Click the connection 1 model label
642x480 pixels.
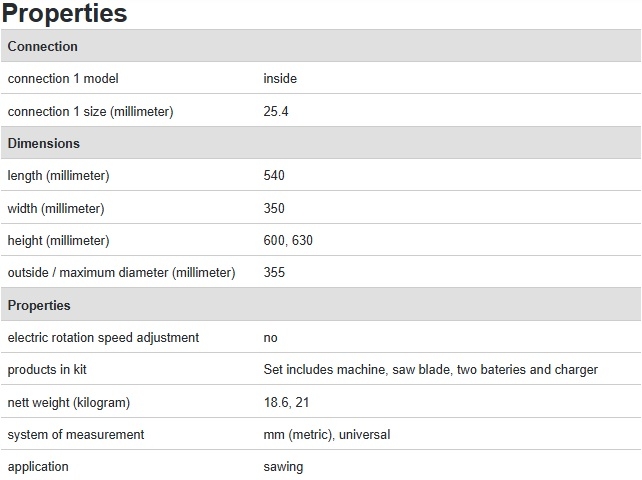[x=63, y=78]
